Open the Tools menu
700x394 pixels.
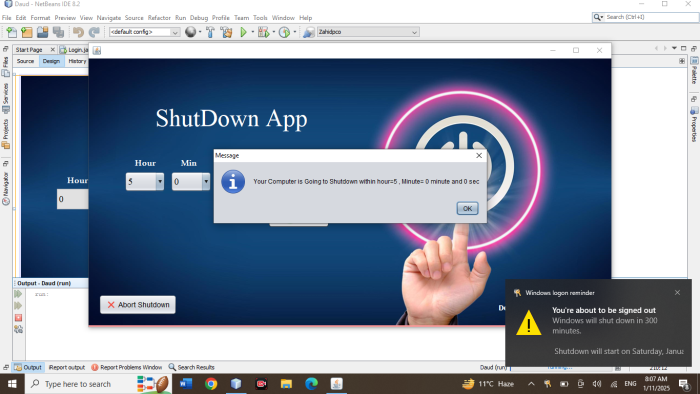[260, 18]
